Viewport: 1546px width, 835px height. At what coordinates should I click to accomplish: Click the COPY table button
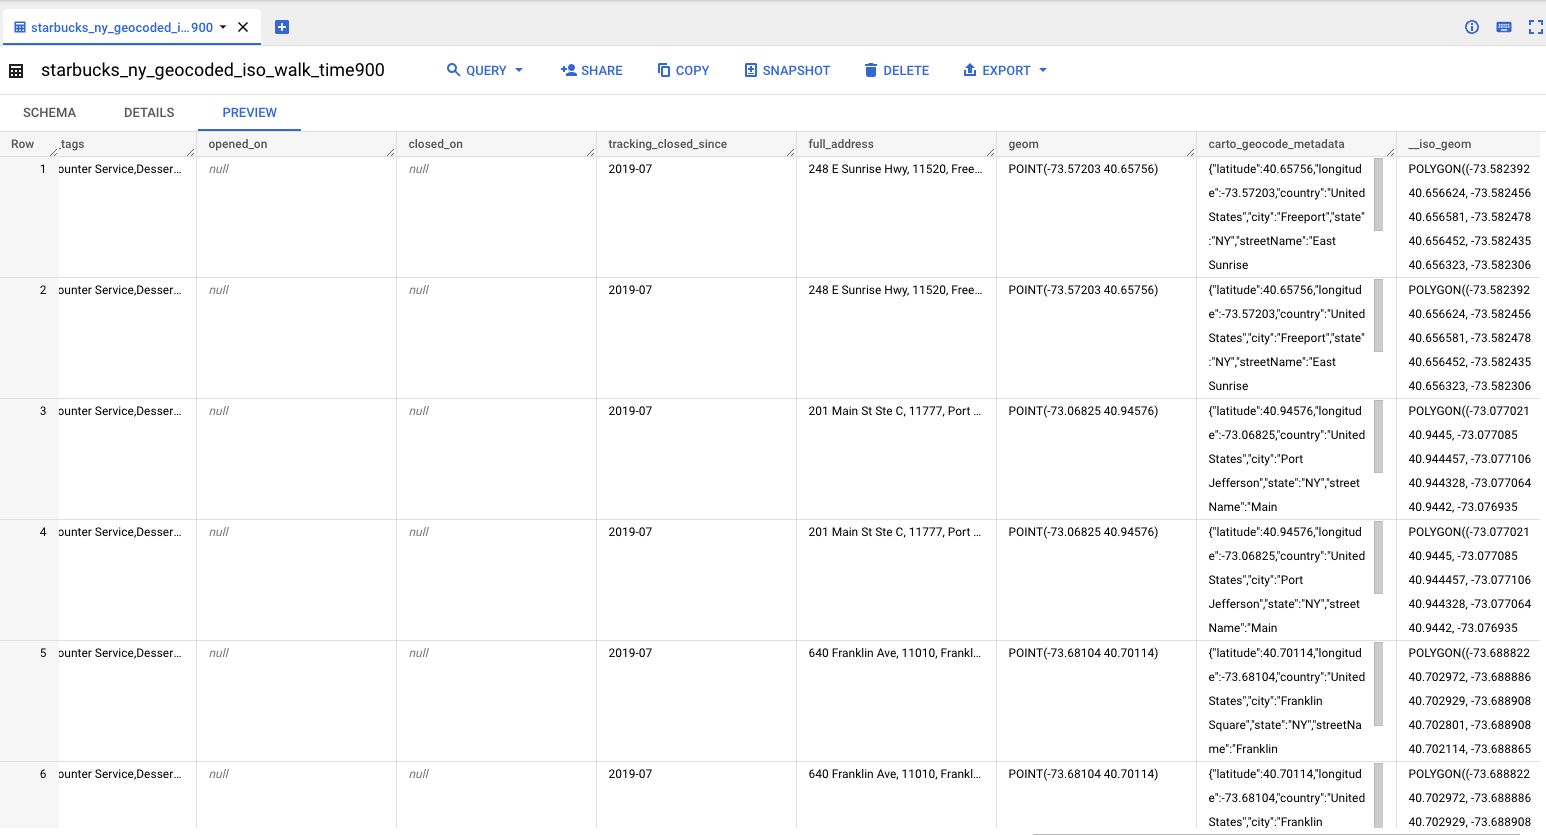coord(683,70)
